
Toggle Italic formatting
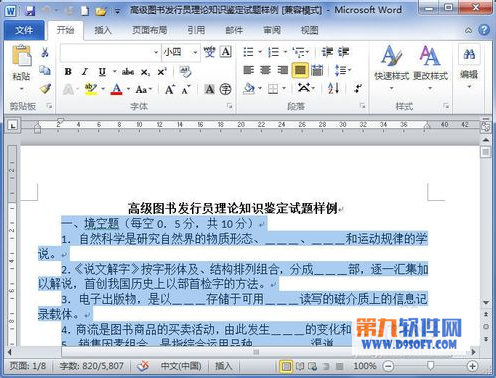[85, 71]
